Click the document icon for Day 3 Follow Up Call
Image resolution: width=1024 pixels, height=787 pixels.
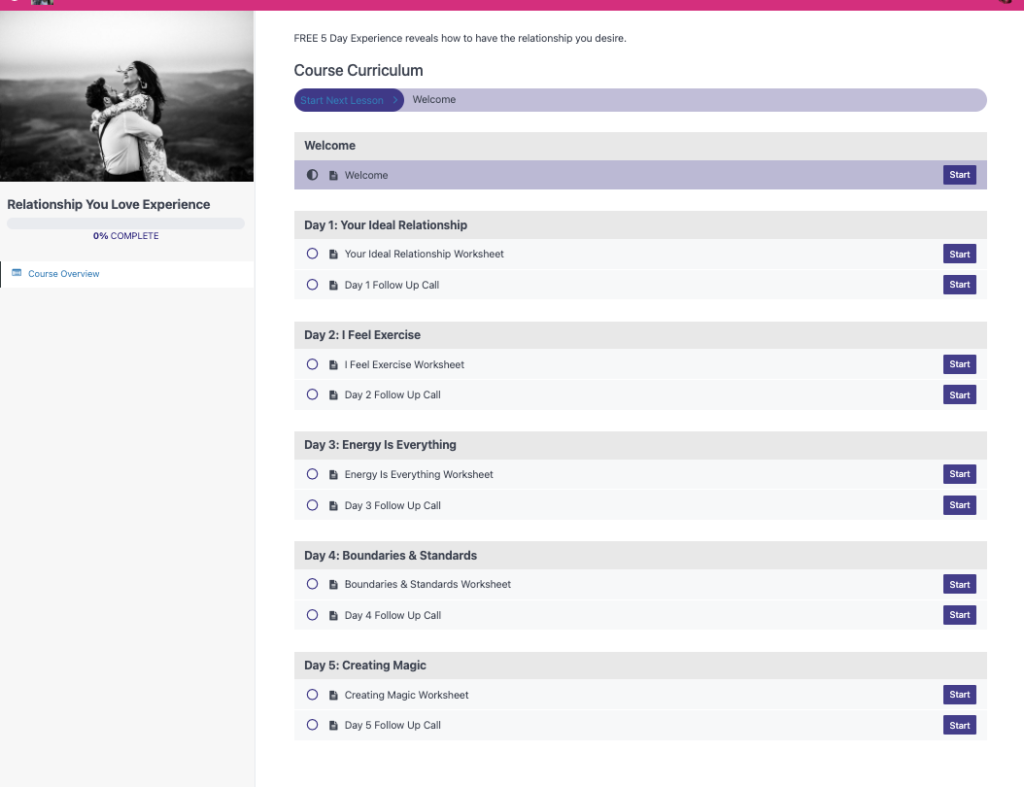pyautogui.click(x=333, y=506)
